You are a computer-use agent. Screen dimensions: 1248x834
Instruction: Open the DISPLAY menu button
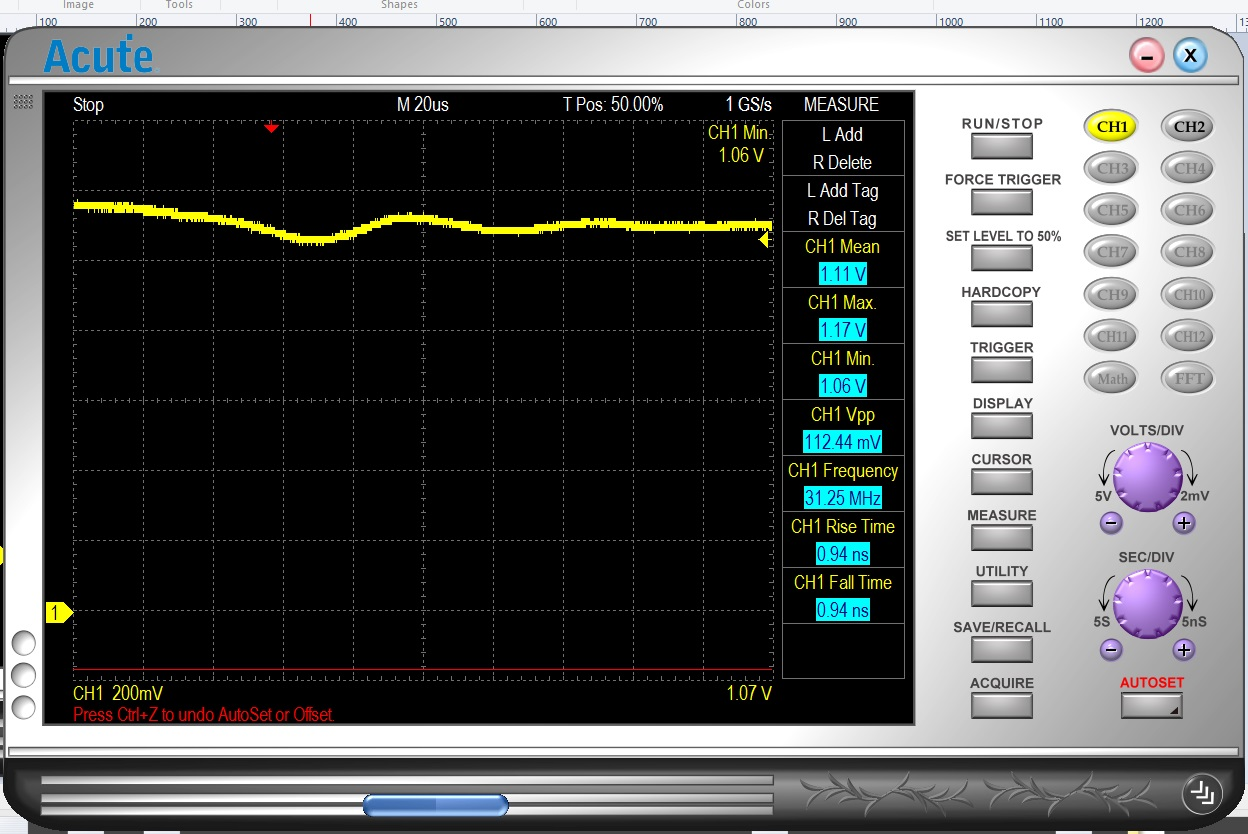1002,426
